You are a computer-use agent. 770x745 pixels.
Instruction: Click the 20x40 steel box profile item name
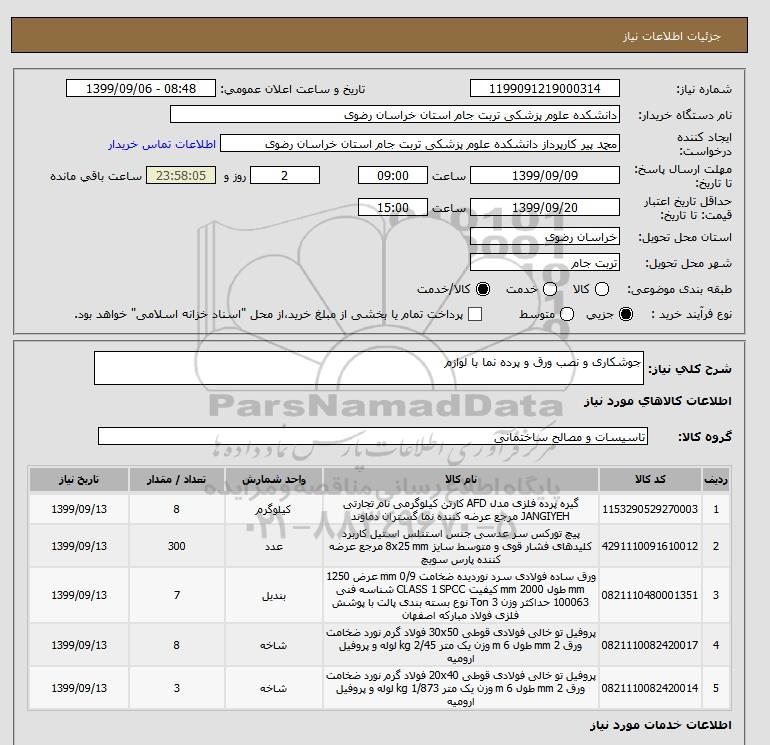[461, 689]
